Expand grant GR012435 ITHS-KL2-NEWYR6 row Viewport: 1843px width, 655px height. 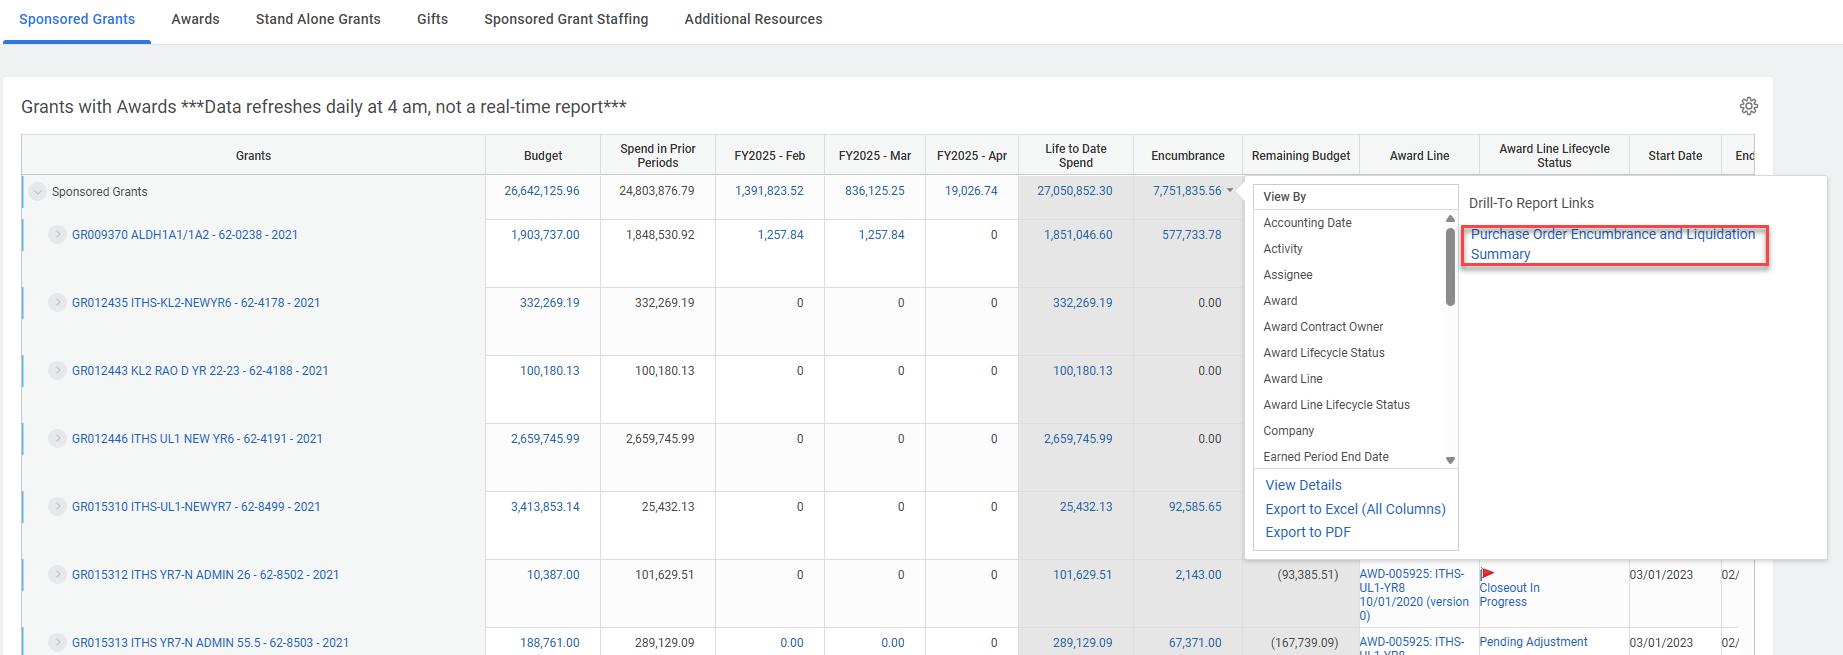(x=57, y=303)
